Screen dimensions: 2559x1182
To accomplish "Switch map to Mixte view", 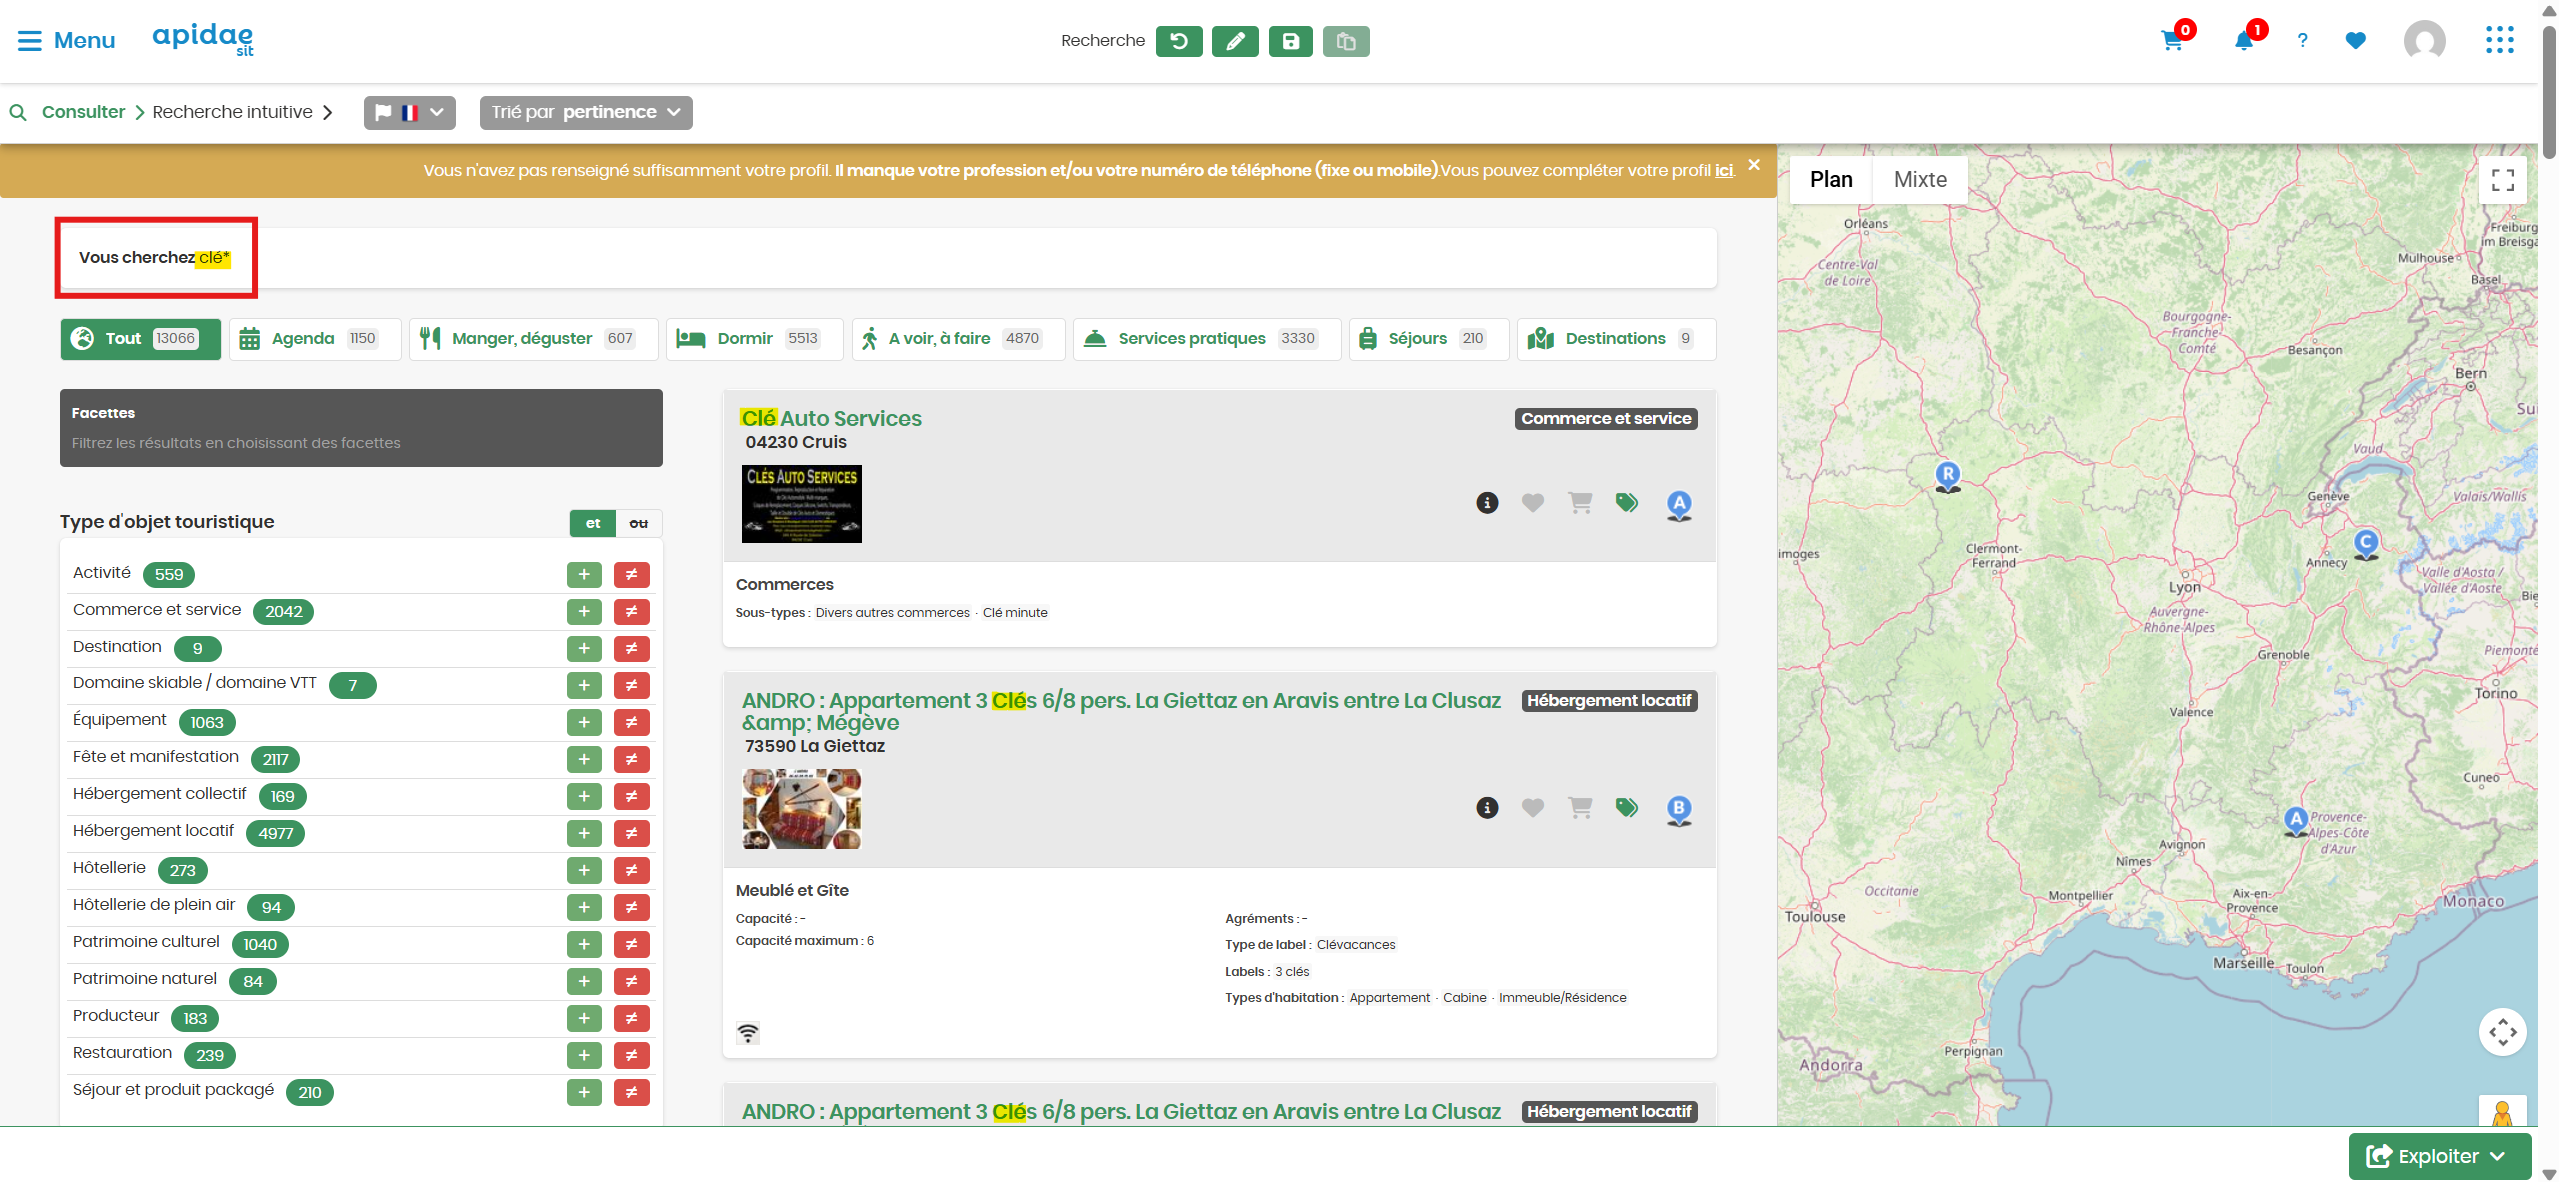I will point(1919,180).
